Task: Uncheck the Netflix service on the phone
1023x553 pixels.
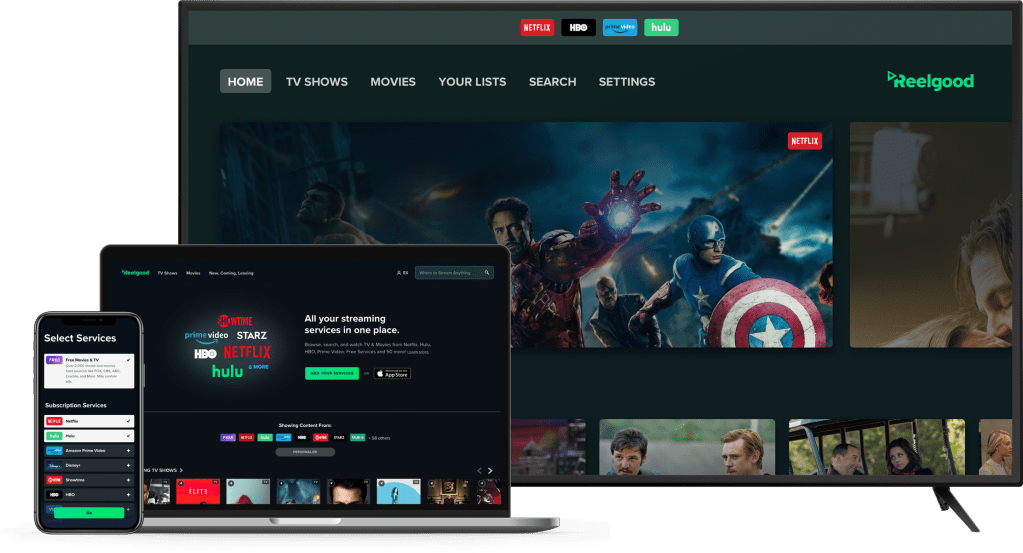Action: [89, 421]
